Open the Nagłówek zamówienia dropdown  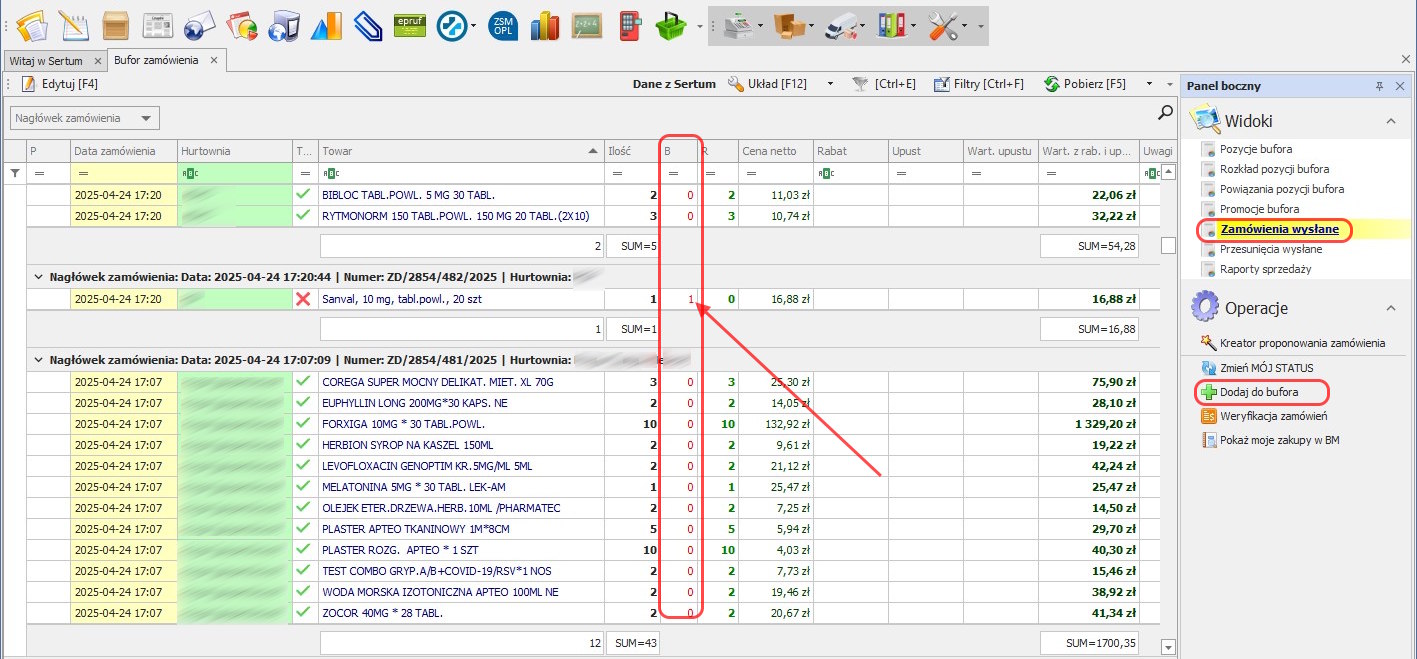click(148, 118)
